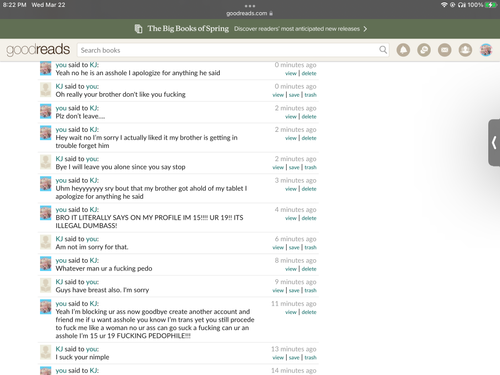Open the slide-over panel arrow handle

coord(494,143)
